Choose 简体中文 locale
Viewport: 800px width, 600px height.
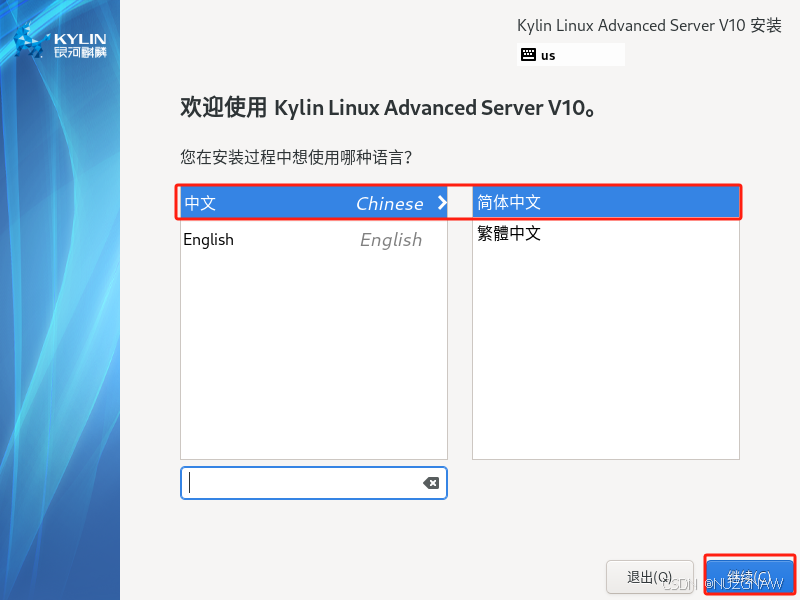click(606, 202)
